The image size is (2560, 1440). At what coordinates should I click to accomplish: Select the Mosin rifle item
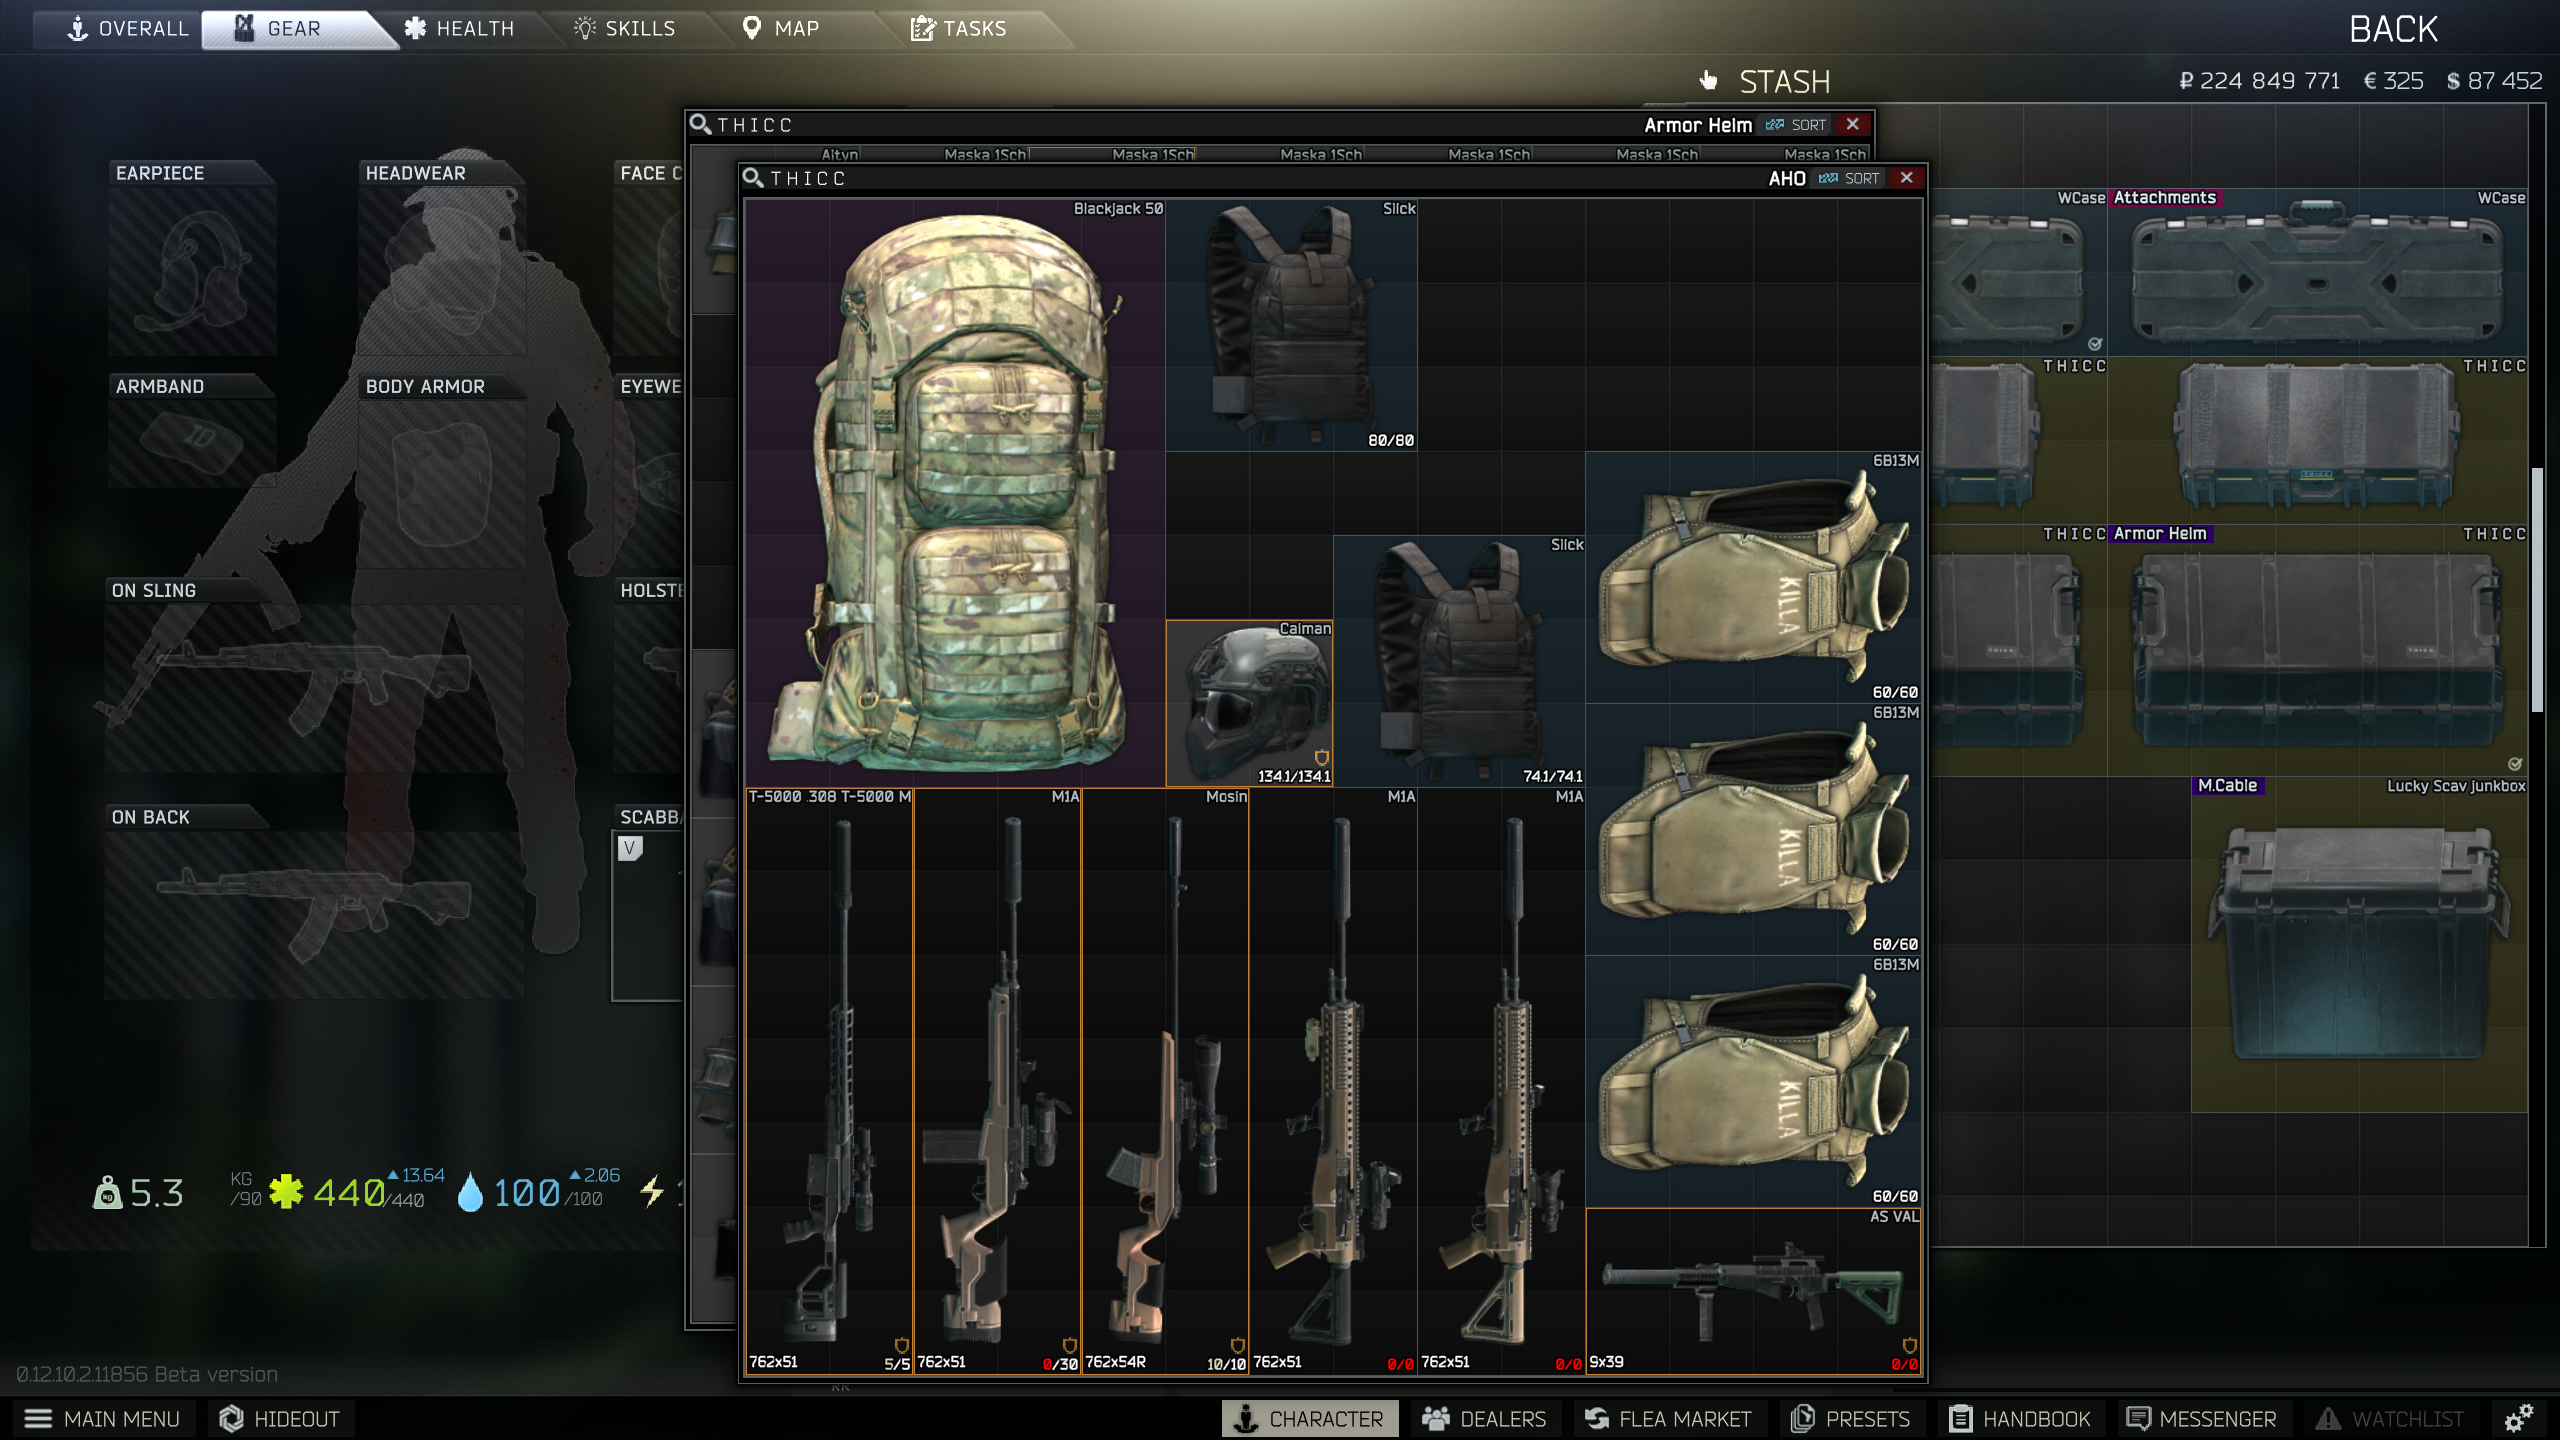1165,1081
